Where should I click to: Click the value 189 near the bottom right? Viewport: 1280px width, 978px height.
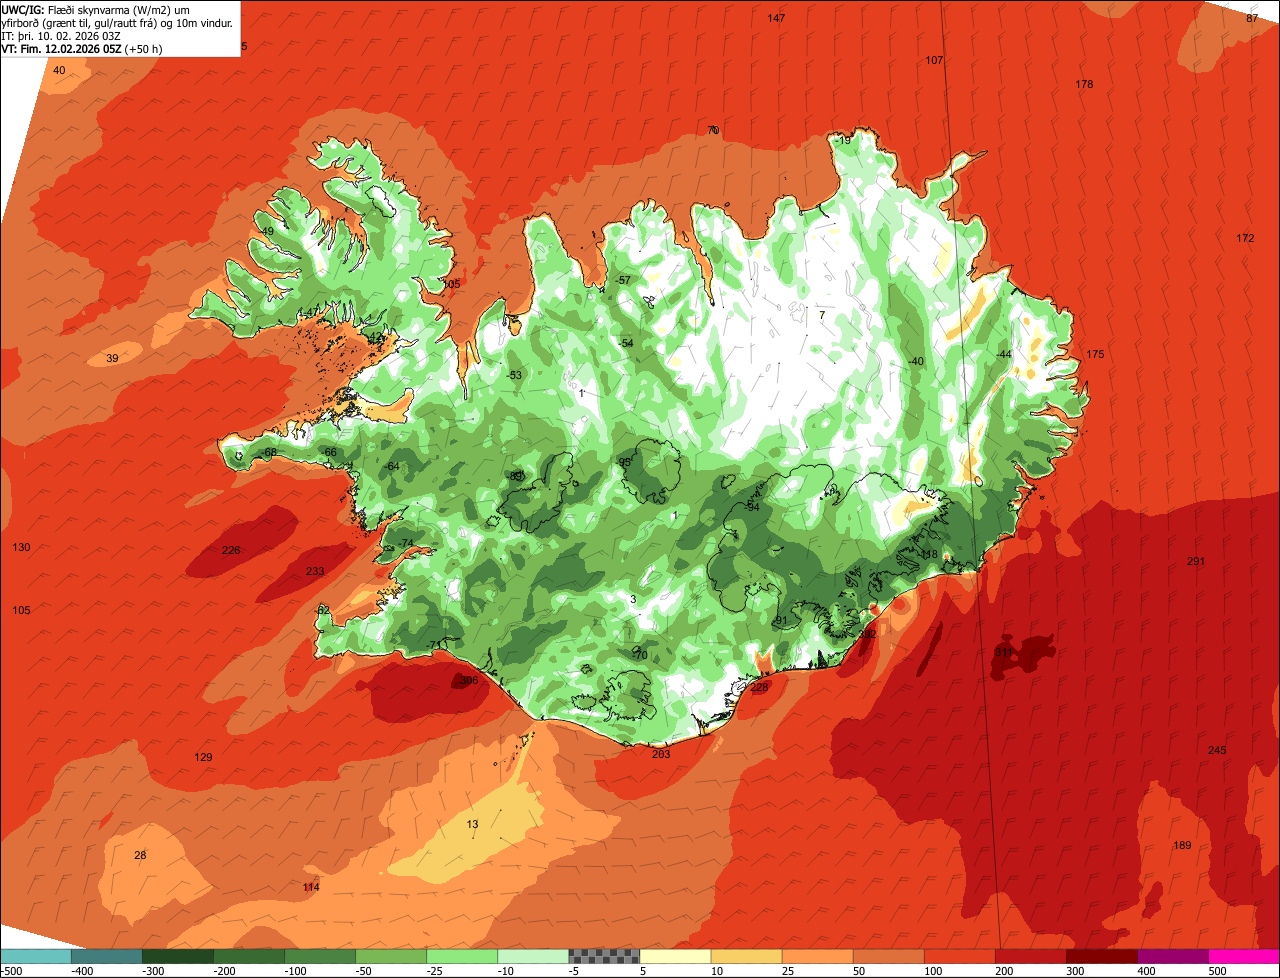(x=1182, y=845)
